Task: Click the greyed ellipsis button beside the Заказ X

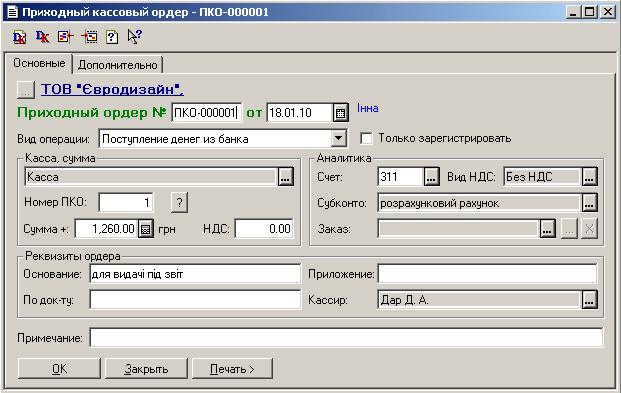Action: coord(569,229)
